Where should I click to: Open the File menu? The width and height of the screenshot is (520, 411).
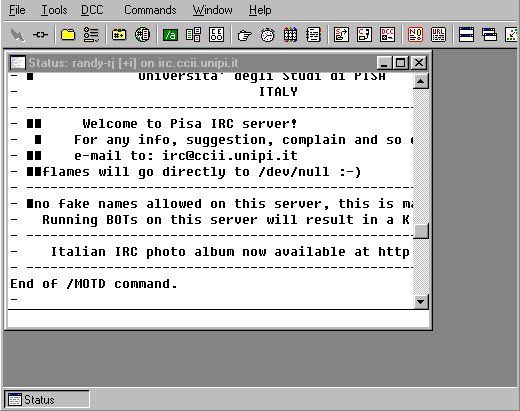click(17, 10)
